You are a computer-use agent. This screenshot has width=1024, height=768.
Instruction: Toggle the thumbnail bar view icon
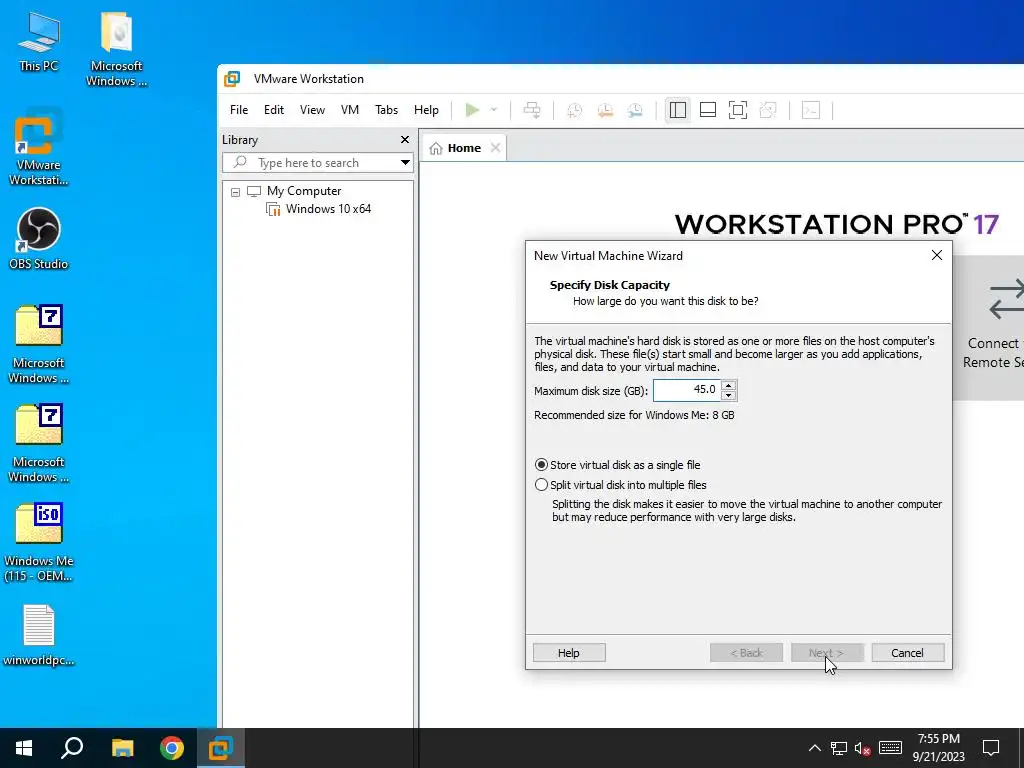coord(708,110)
